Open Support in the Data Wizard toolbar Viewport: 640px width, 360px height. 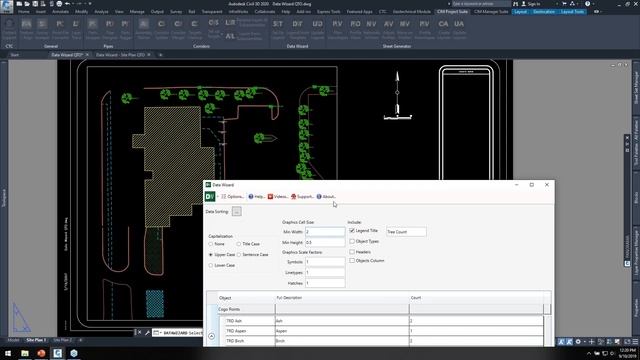[302, 197]
